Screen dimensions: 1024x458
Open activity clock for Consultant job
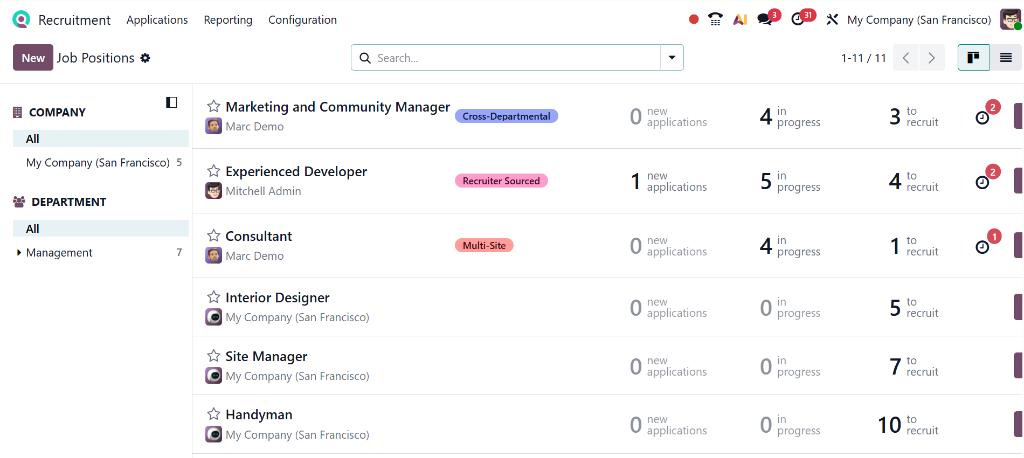click(x=982, y=247)
